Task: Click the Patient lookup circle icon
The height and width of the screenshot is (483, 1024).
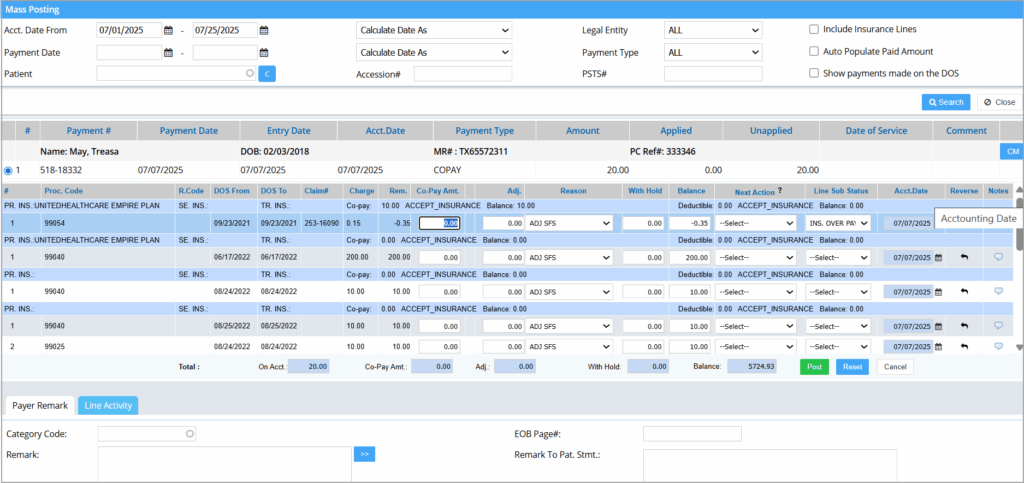Action: (x=249, y=74)
